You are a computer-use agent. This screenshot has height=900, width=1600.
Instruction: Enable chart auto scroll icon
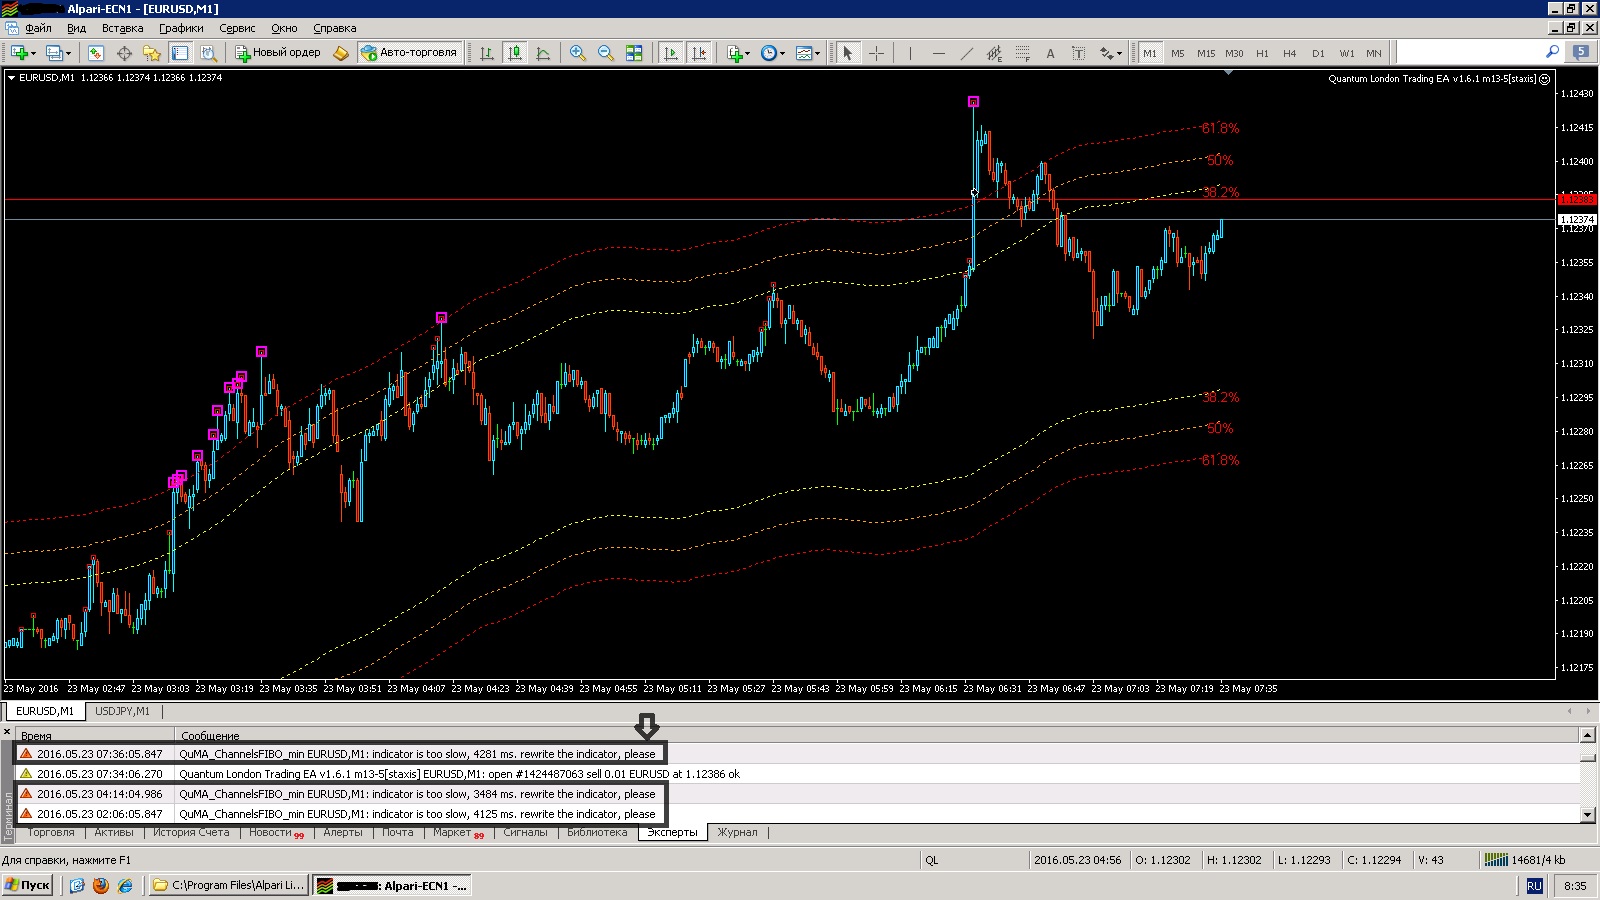point(671,53)
